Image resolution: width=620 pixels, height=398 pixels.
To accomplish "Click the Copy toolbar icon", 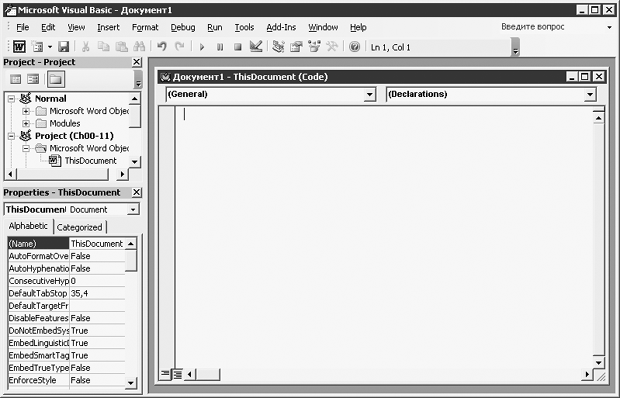I will pyautogui.click(x=103, y=47).
